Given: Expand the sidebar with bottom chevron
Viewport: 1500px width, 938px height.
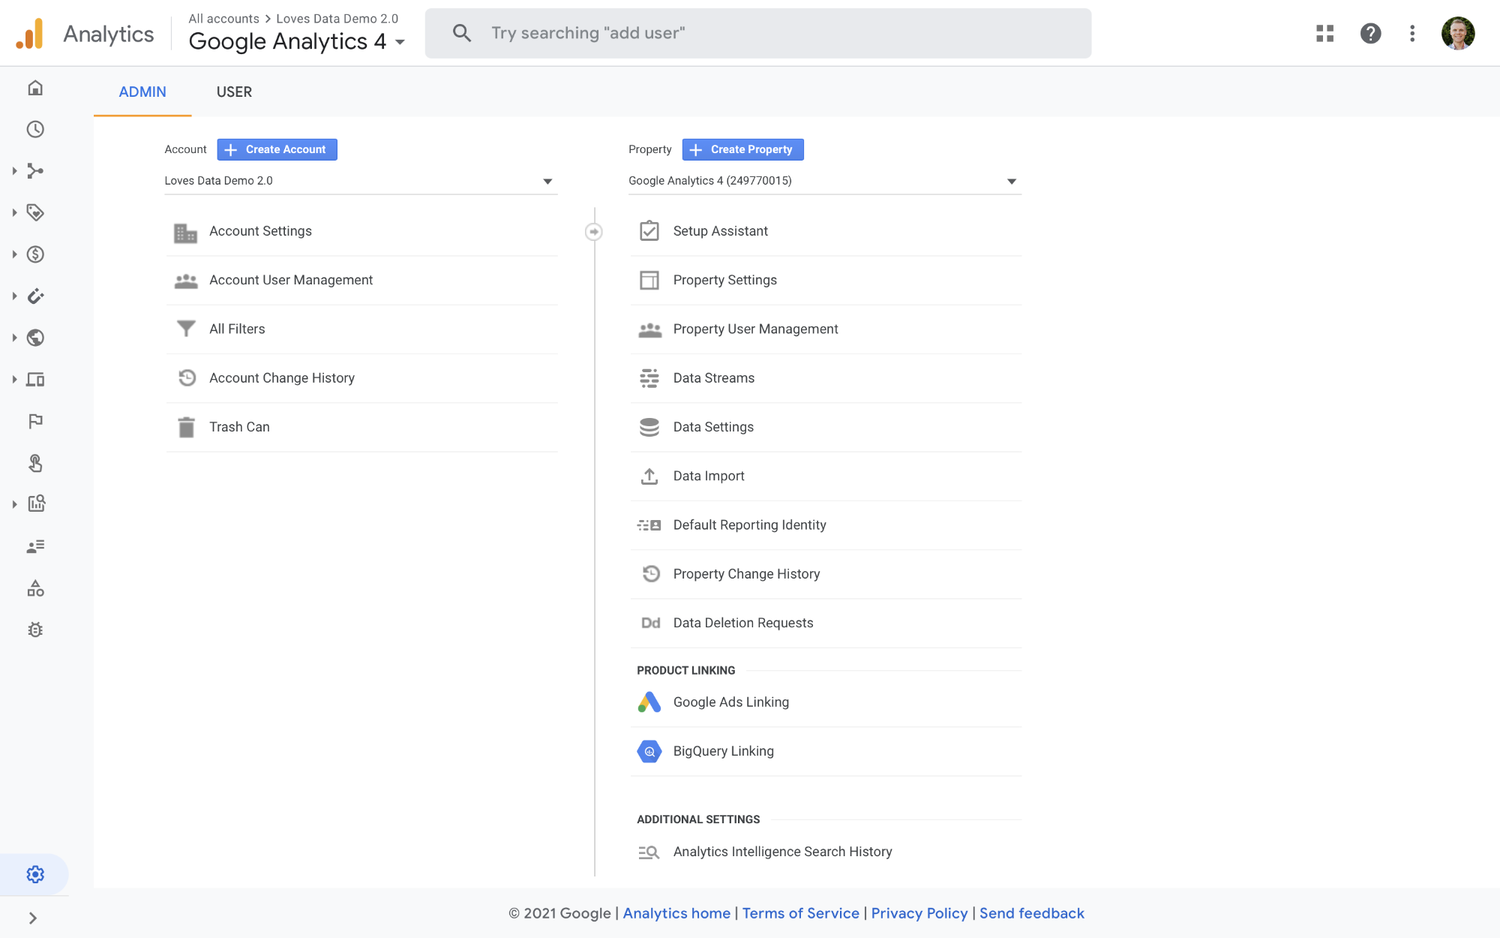Looking at the screenshot, I should coord(33,918).
